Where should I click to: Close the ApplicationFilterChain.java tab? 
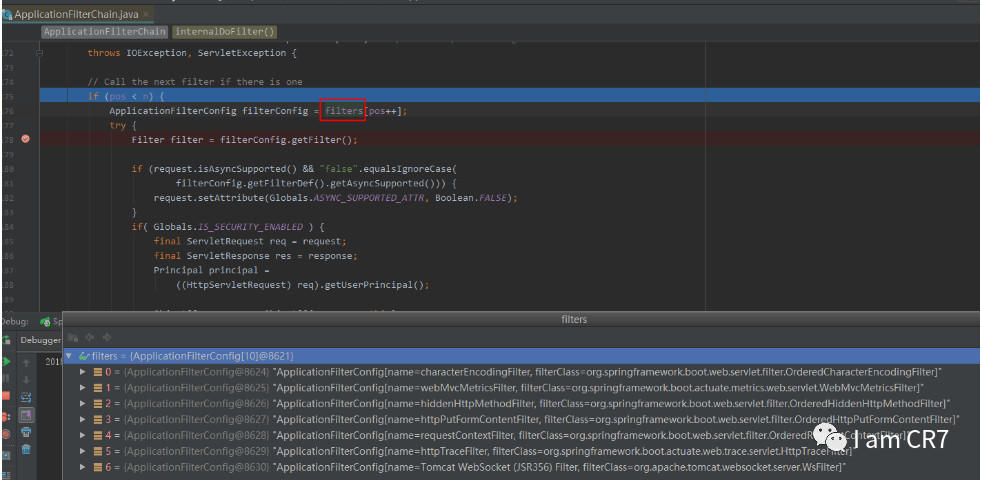(146, 14)
